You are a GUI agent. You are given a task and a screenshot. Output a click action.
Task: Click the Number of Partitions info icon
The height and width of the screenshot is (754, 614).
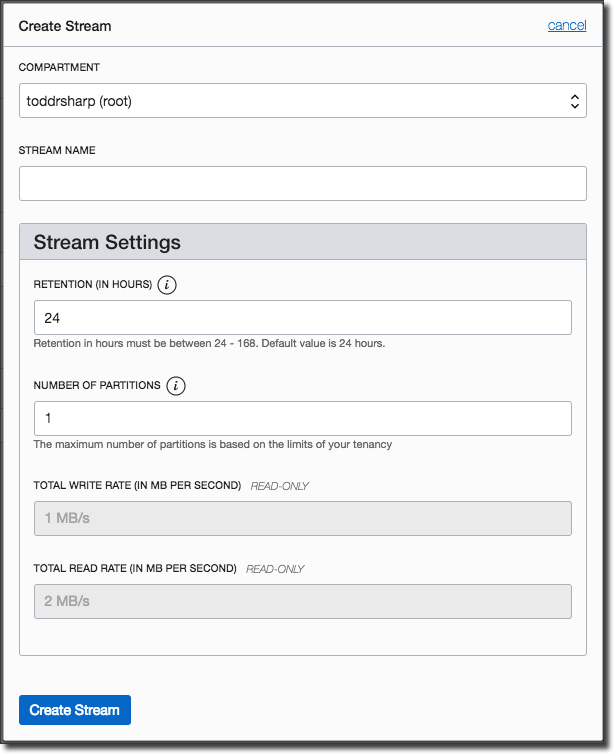point(176,386)
